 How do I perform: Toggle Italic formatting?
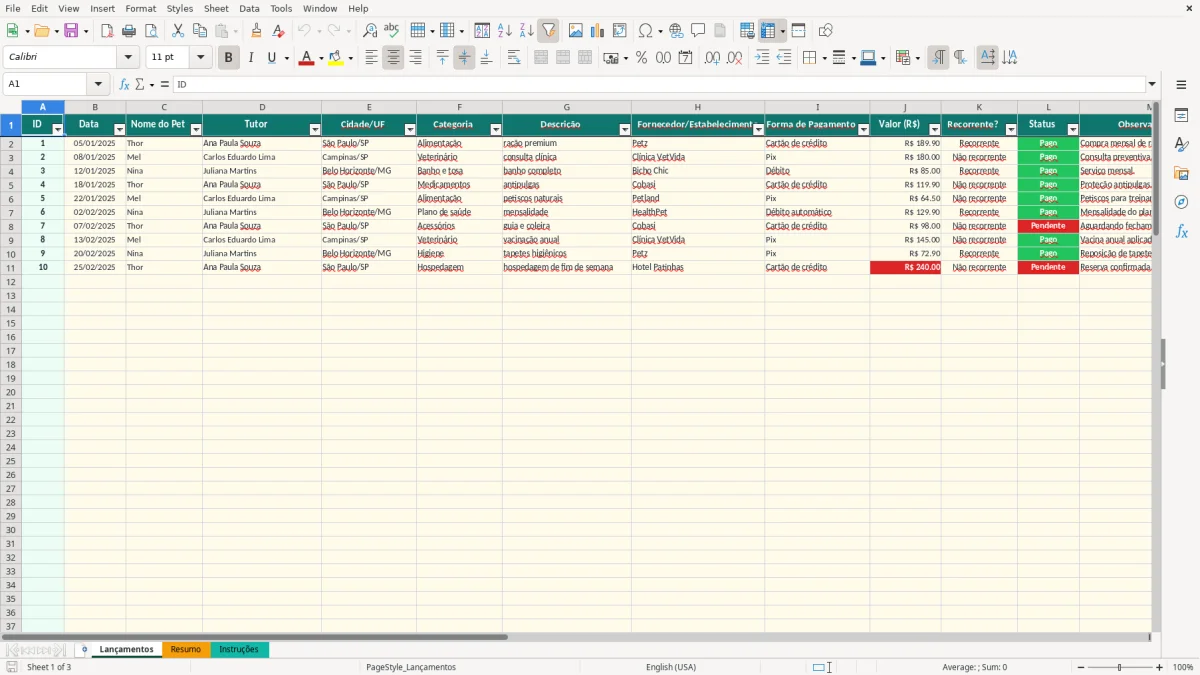click(x=251, y=58)
